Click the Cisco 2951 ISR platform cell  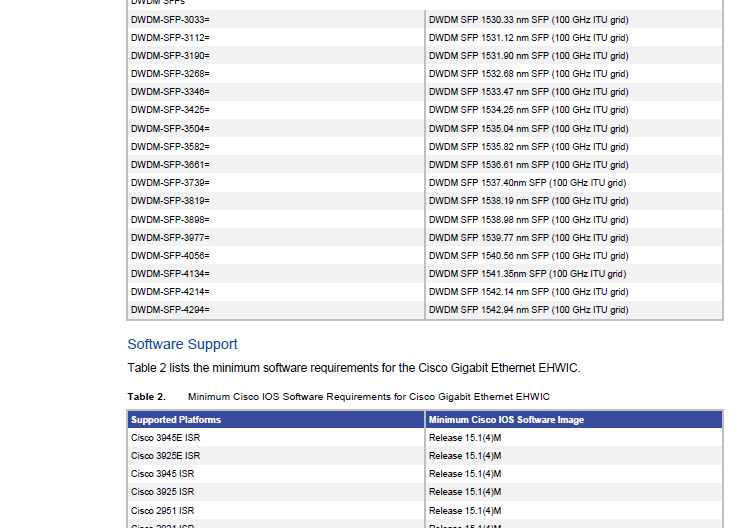[162, 511]
